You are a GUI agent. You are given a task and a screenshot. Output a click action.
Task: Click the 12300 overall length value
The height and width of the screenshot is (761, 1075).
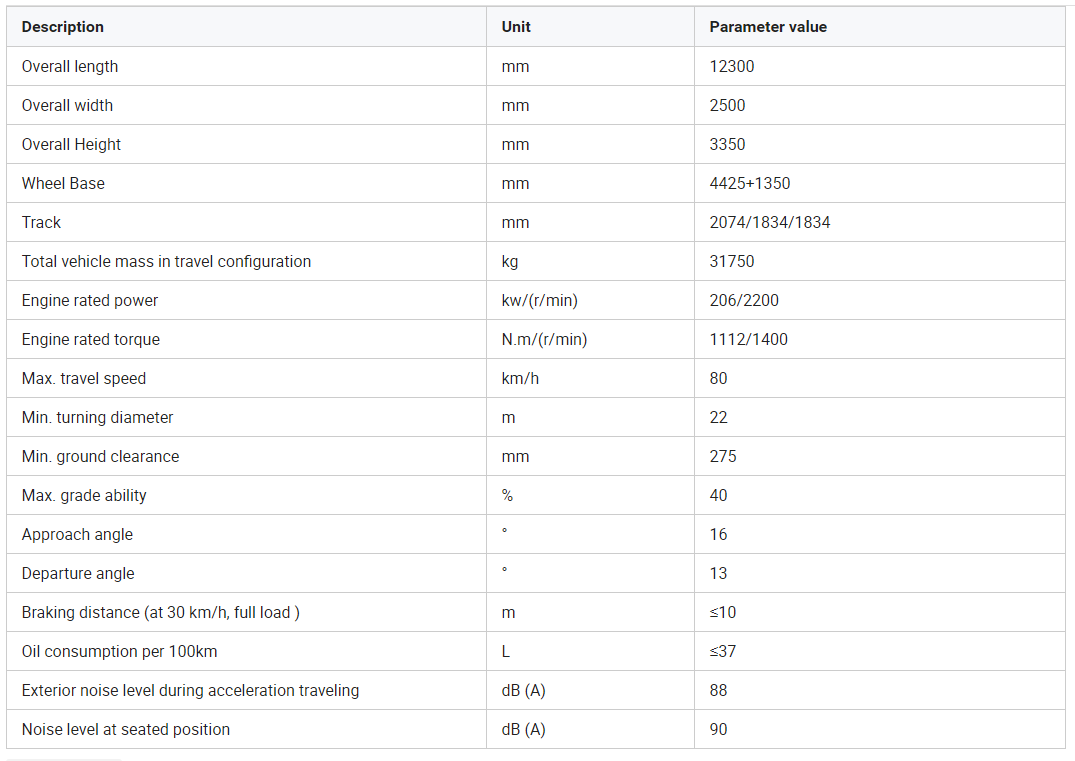point(732,67)
